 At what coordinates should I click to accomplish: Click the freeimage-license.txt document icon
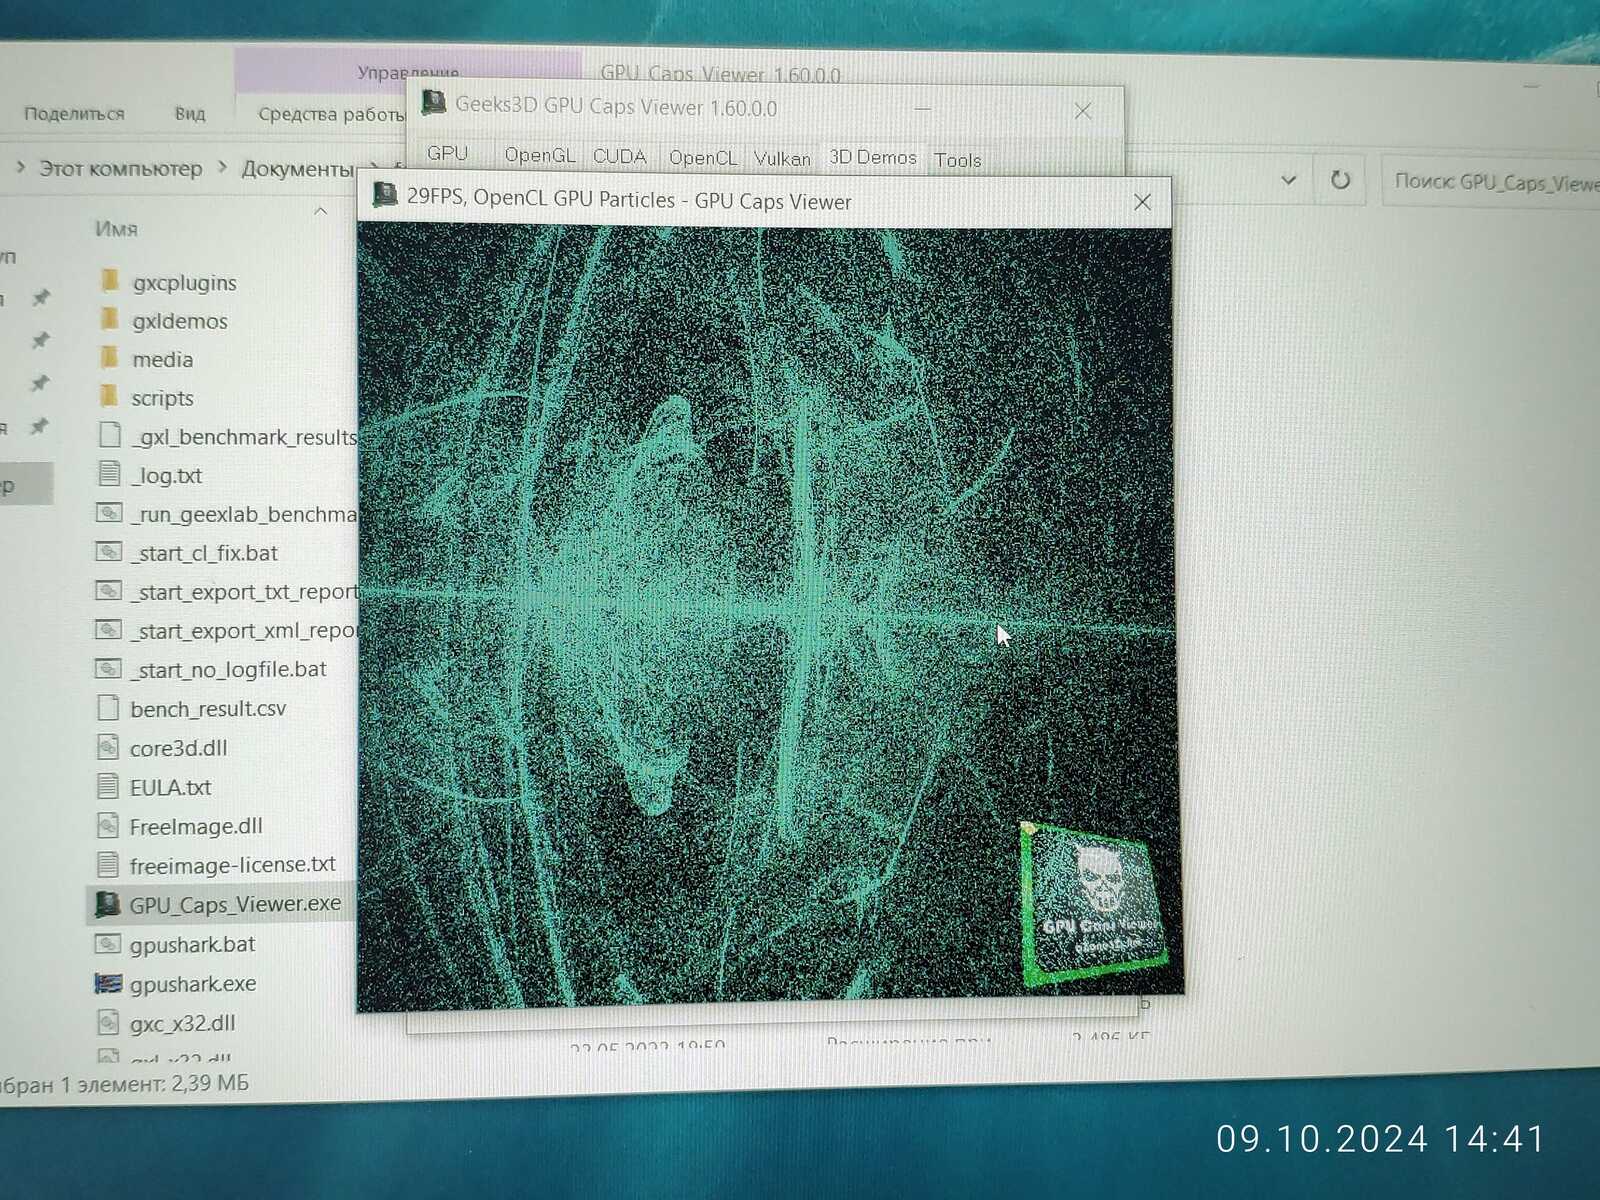coord(108,864)
